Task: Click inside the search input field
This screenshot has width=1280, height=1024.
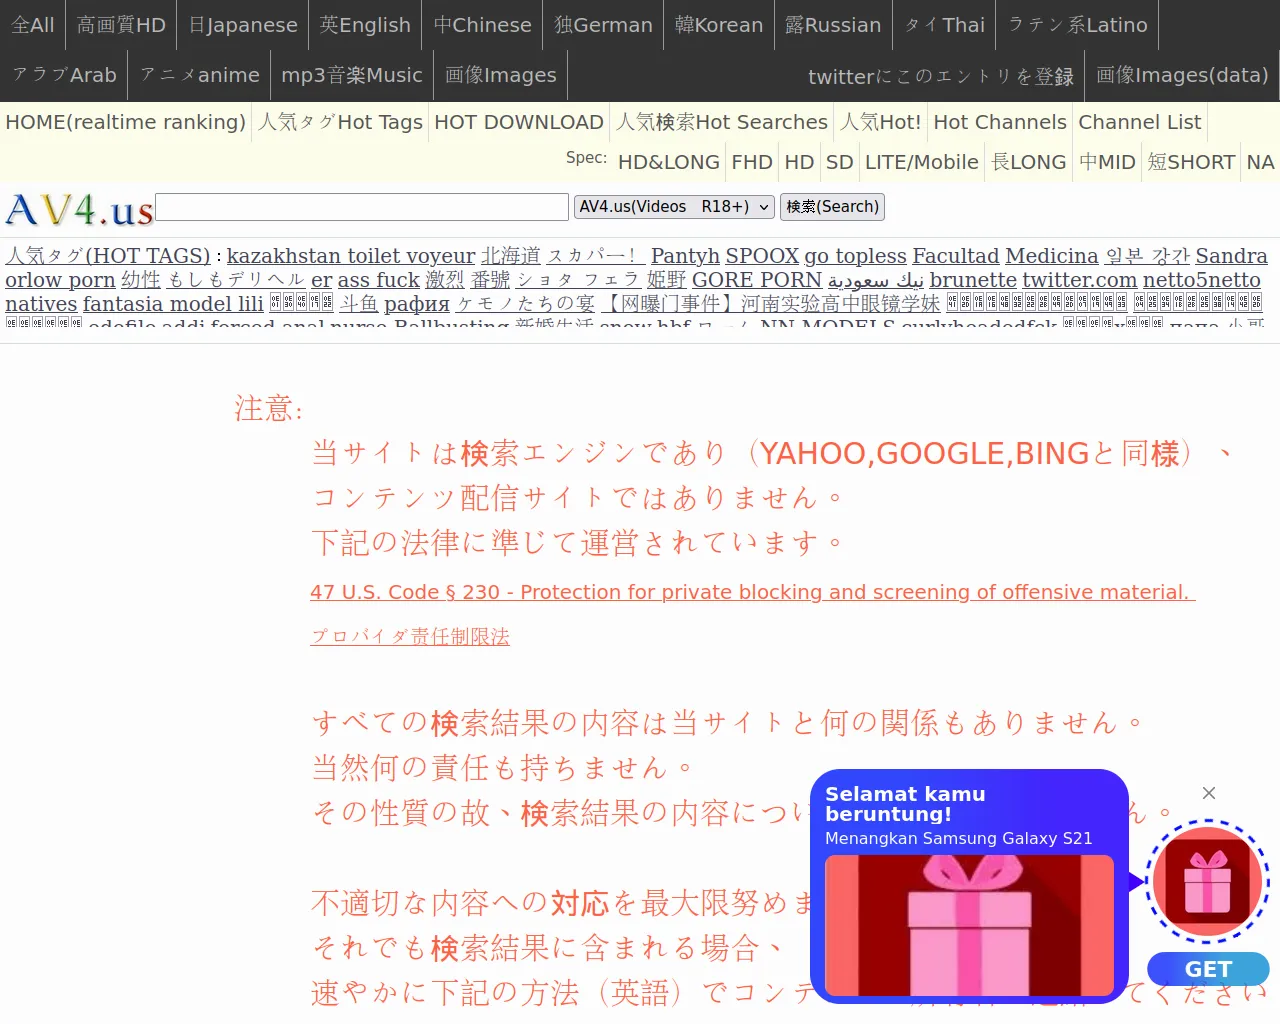Action: (x=360, y=207)
